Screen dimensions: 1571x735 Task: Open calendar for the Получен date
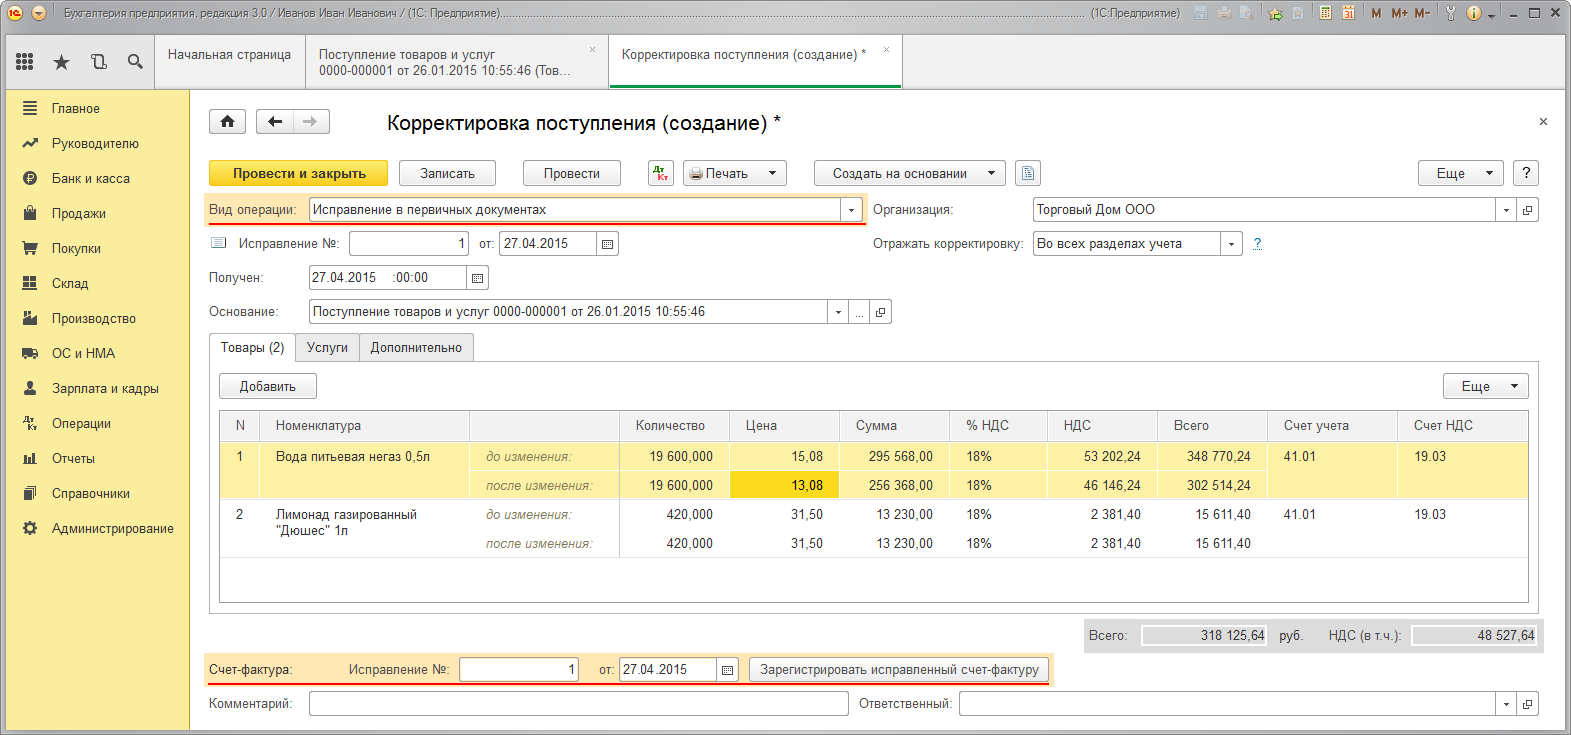(478, 278)
